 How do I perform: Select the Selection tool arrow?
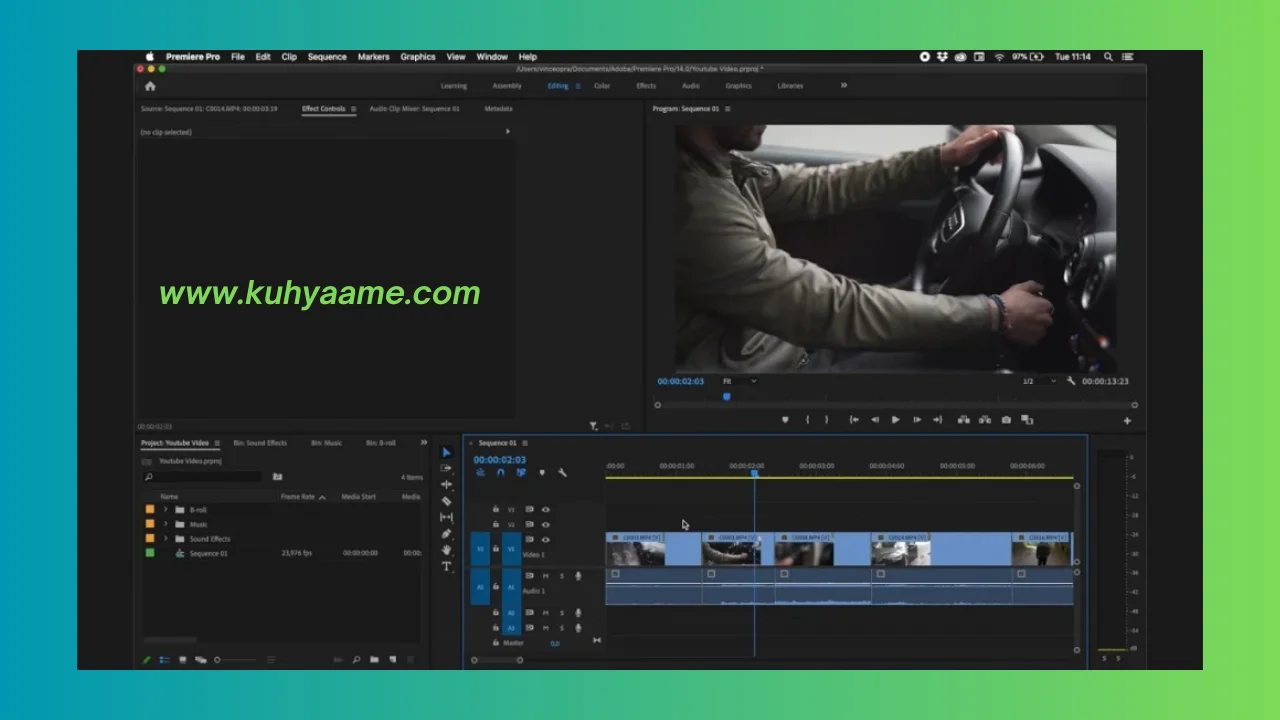tap(447, 452)
